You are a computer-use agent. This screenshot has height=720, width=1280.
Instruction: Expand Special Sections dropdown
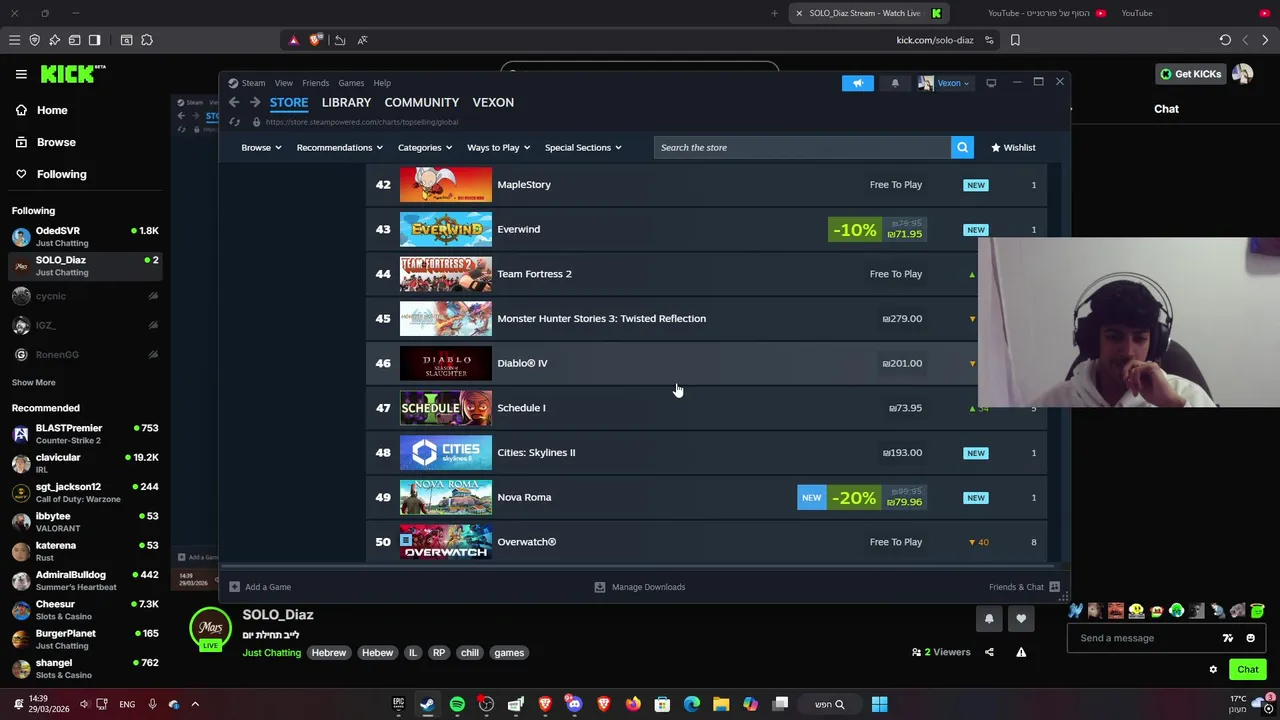coord(583,147)
